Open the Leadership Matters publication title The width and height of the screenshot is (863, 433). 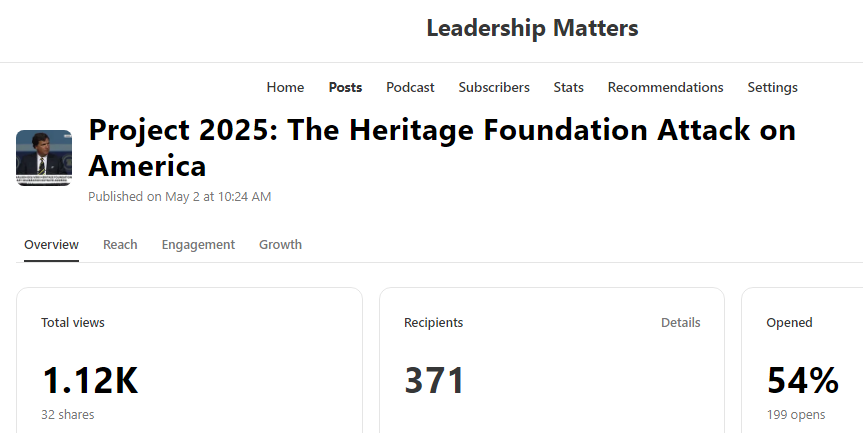click(x=532, y=28)
